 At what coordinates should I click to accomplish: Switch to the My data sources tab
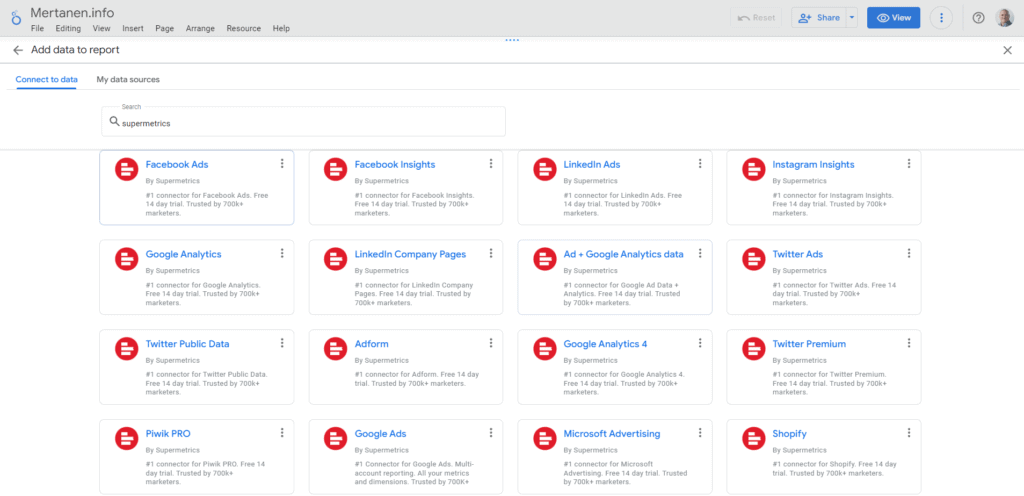coord(128,80)
